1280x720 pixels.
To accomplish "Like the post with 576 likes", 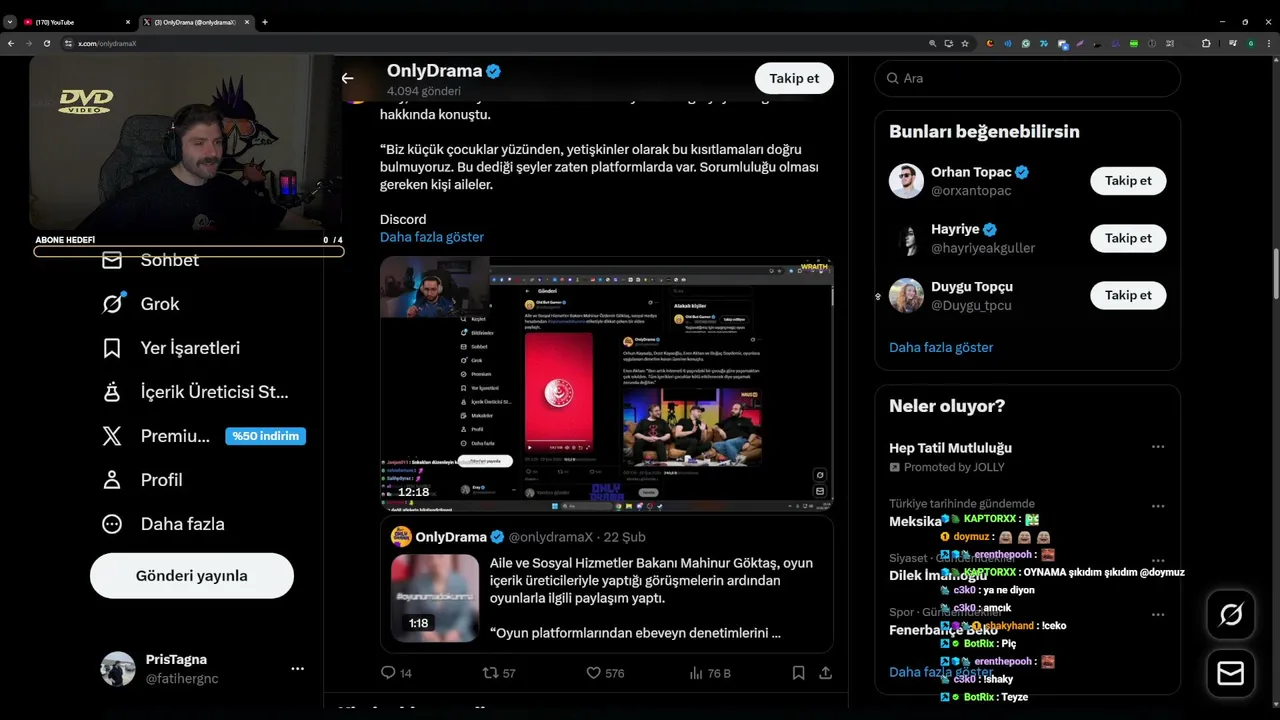I will pos(593,673).
